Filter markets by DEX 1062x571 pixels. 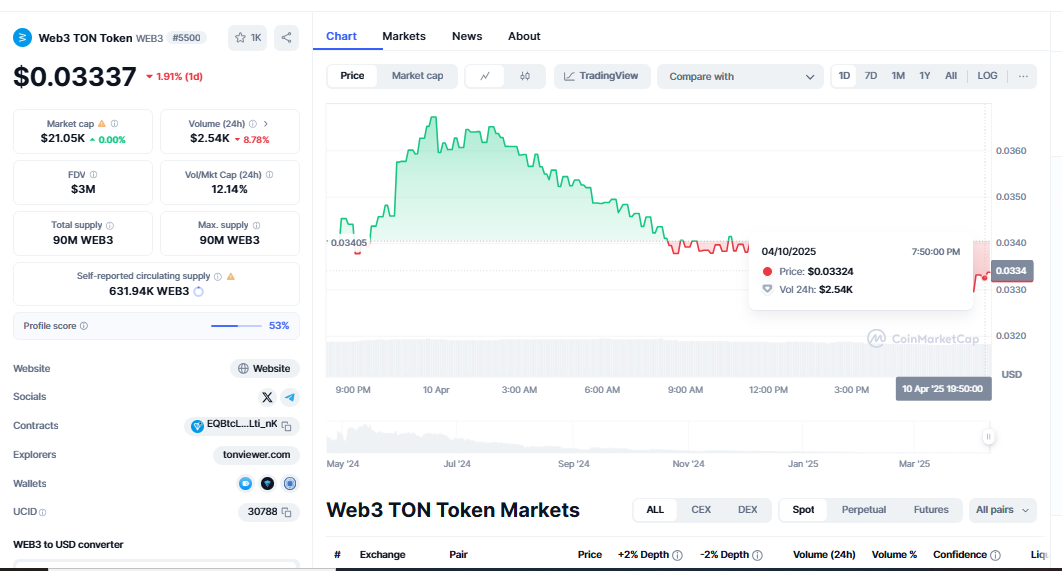[748, 510]
